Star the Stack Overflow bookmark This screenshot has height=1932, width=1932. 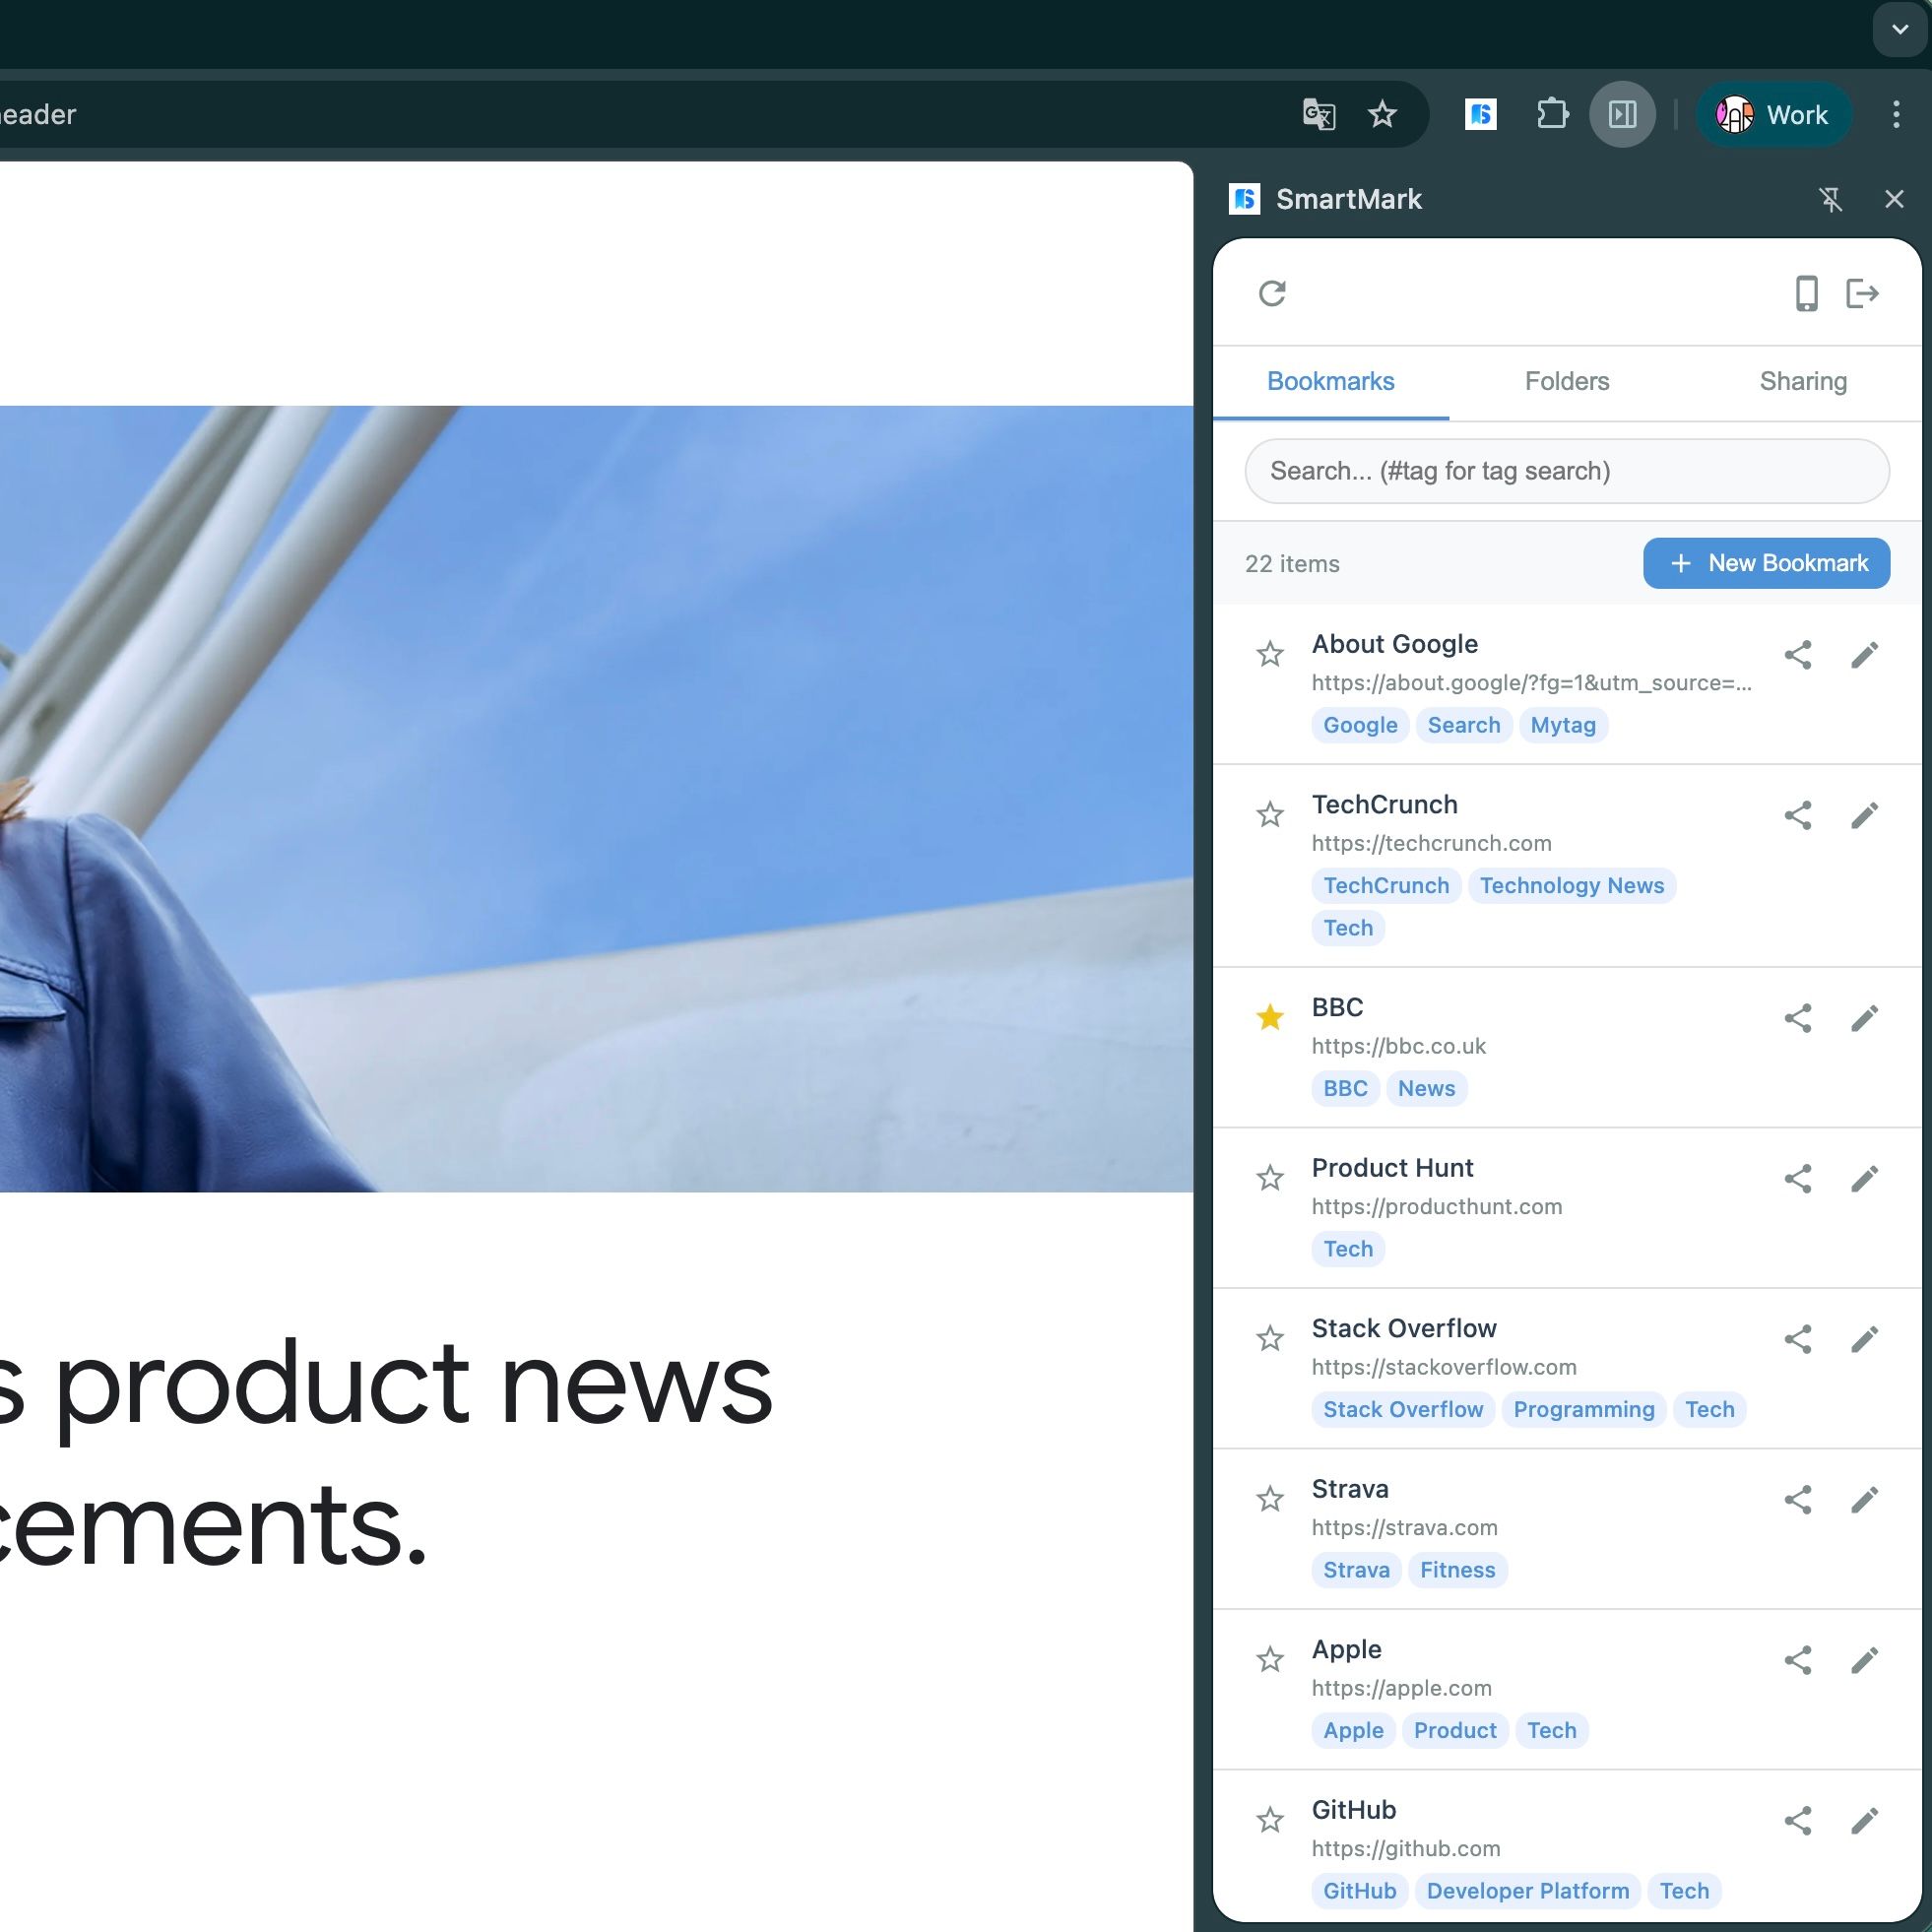click(1270, 1339)
